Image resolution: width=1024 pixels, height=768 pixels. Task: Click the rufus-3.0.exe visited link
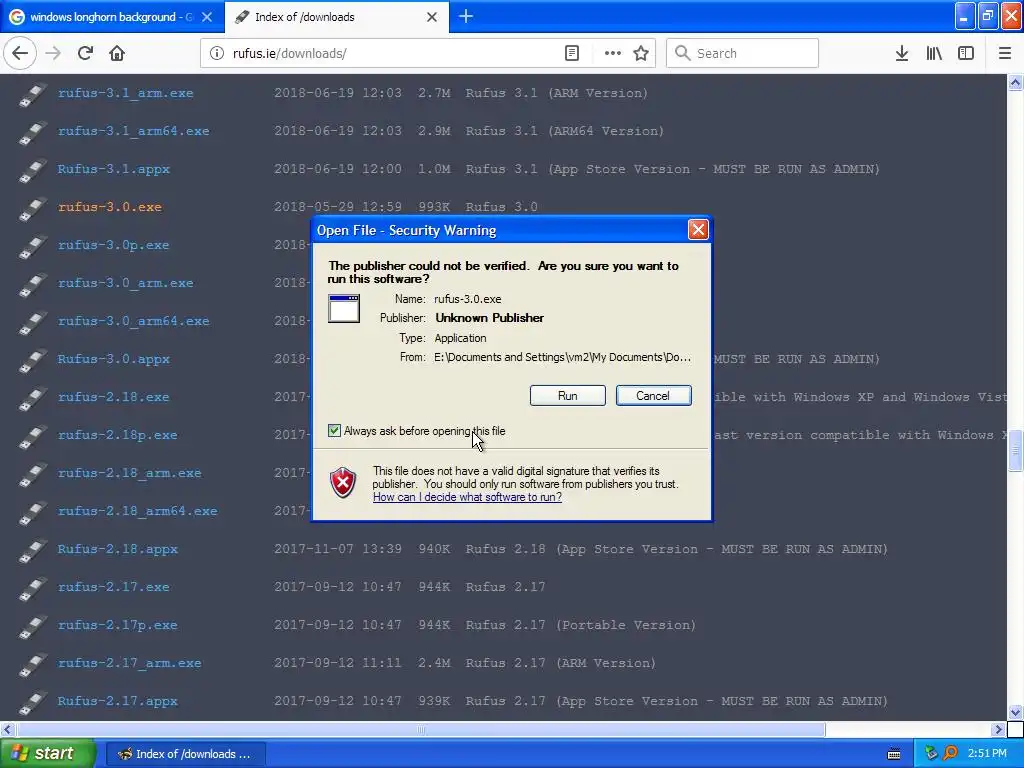pos(110,207)
